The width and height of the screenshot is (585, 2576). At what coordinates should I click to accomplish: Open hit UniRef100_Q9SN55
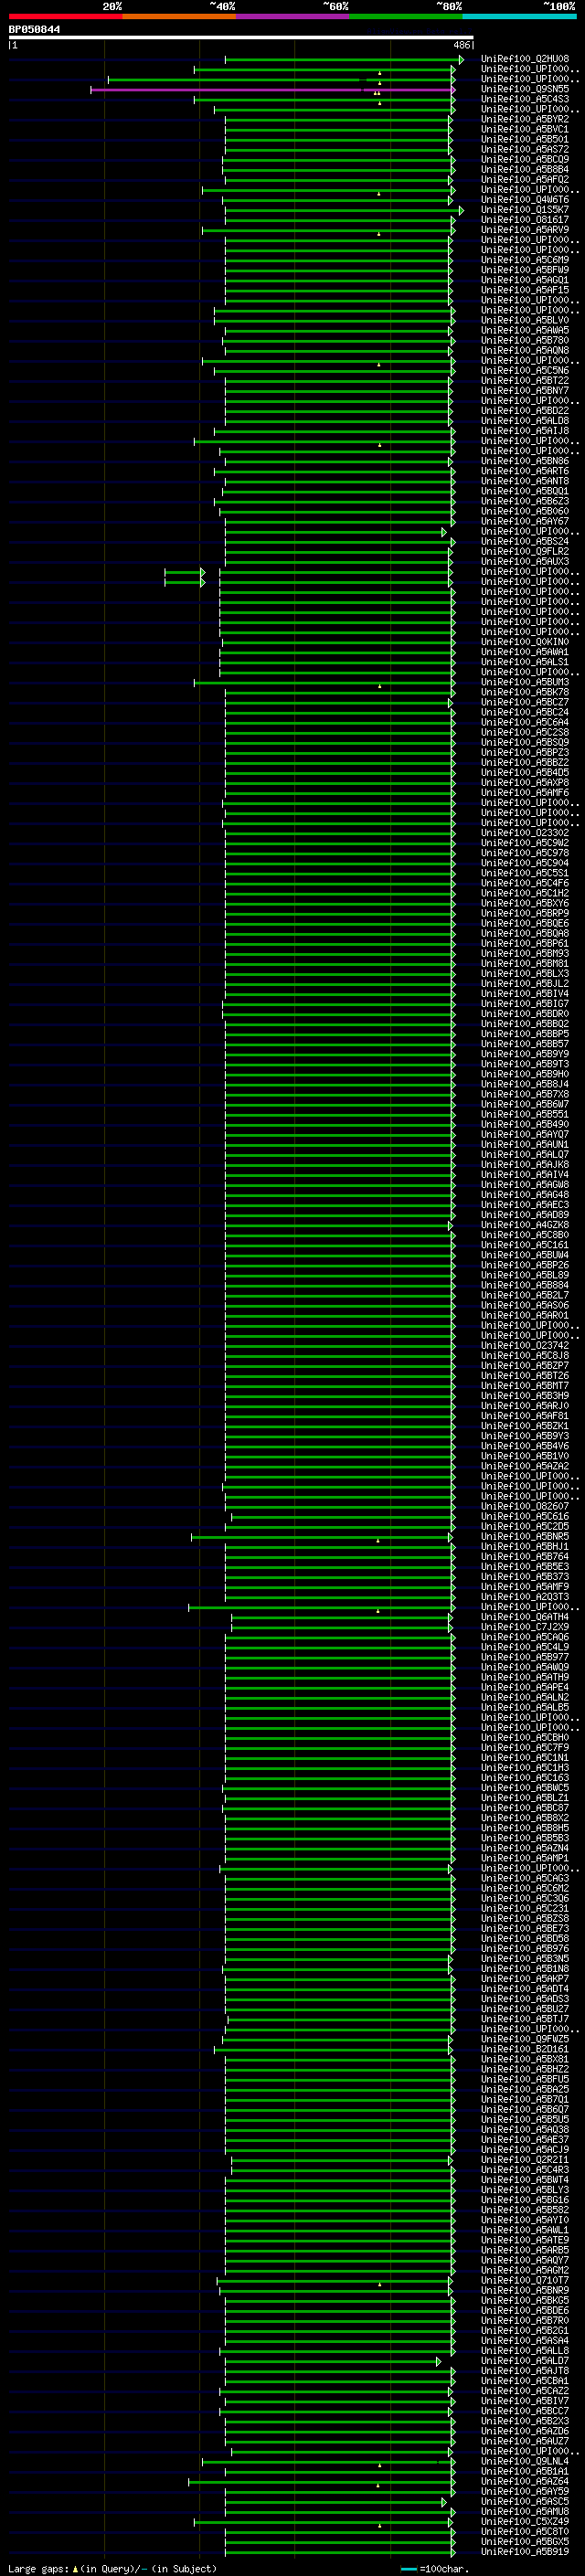click(x=525, y=90)
